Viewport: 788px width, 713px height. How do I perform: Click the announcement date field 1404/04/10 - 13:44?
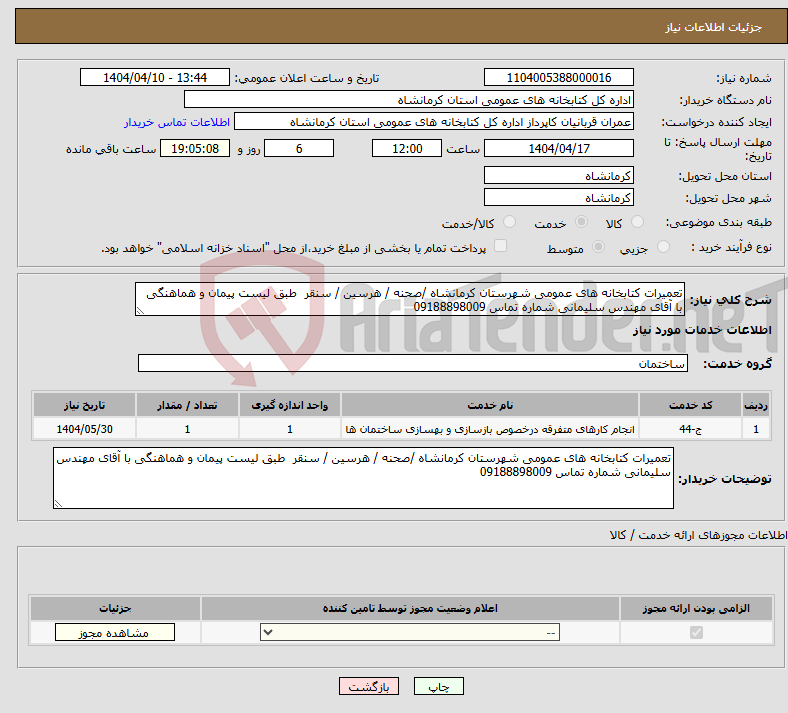[x=155, y=77]
